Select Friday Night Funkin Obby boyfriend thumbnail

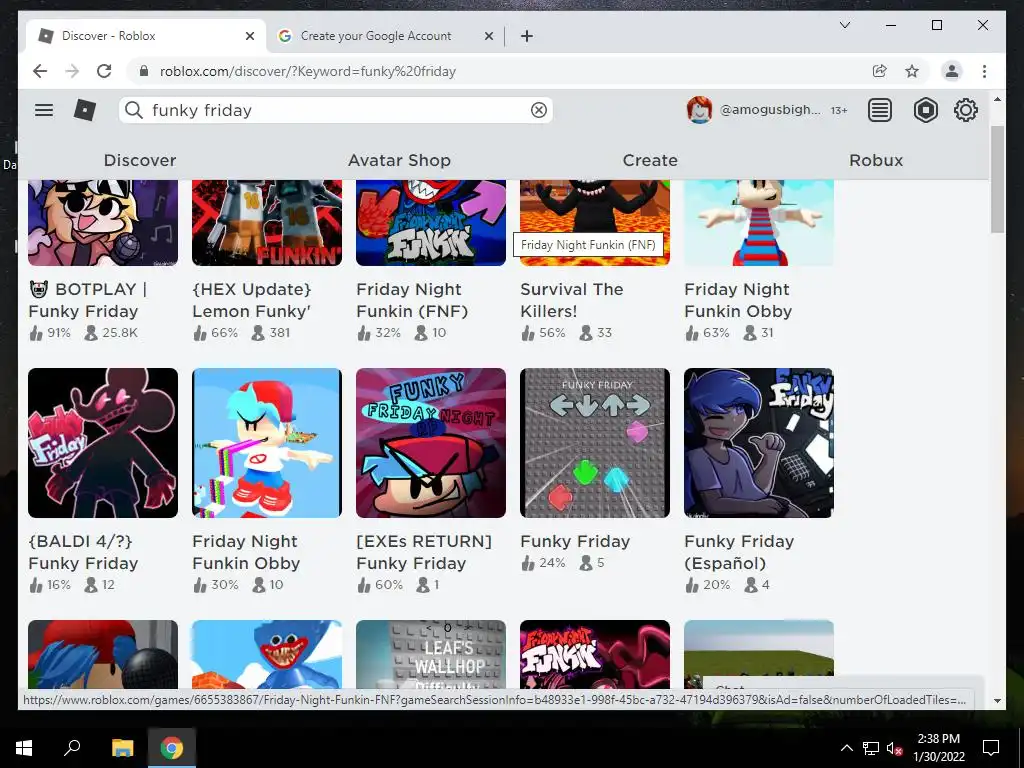coord(266,443)
